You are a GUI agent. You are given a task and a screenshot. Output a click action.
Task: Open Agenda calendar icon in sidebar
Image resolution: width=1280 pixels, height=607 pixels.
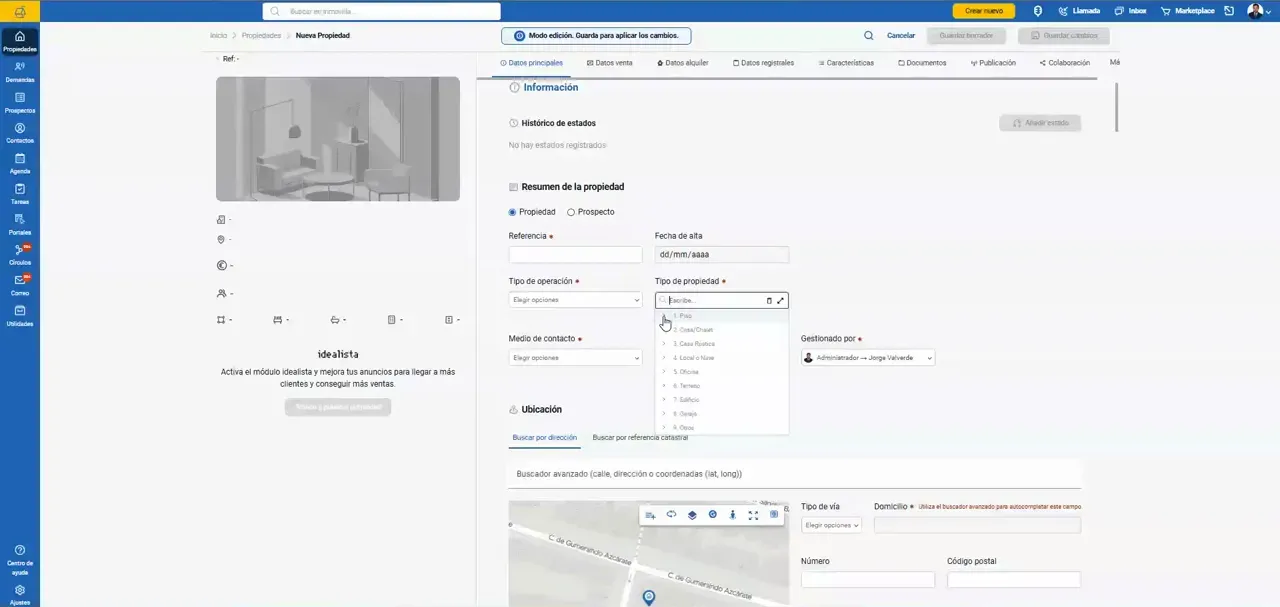[x=20, y=163]
